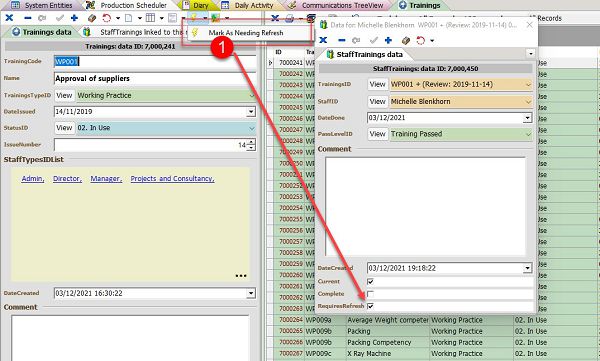Screen dimensions: 600x361
Task: Click into the TrainingCode input field
Action: point(155,62)
